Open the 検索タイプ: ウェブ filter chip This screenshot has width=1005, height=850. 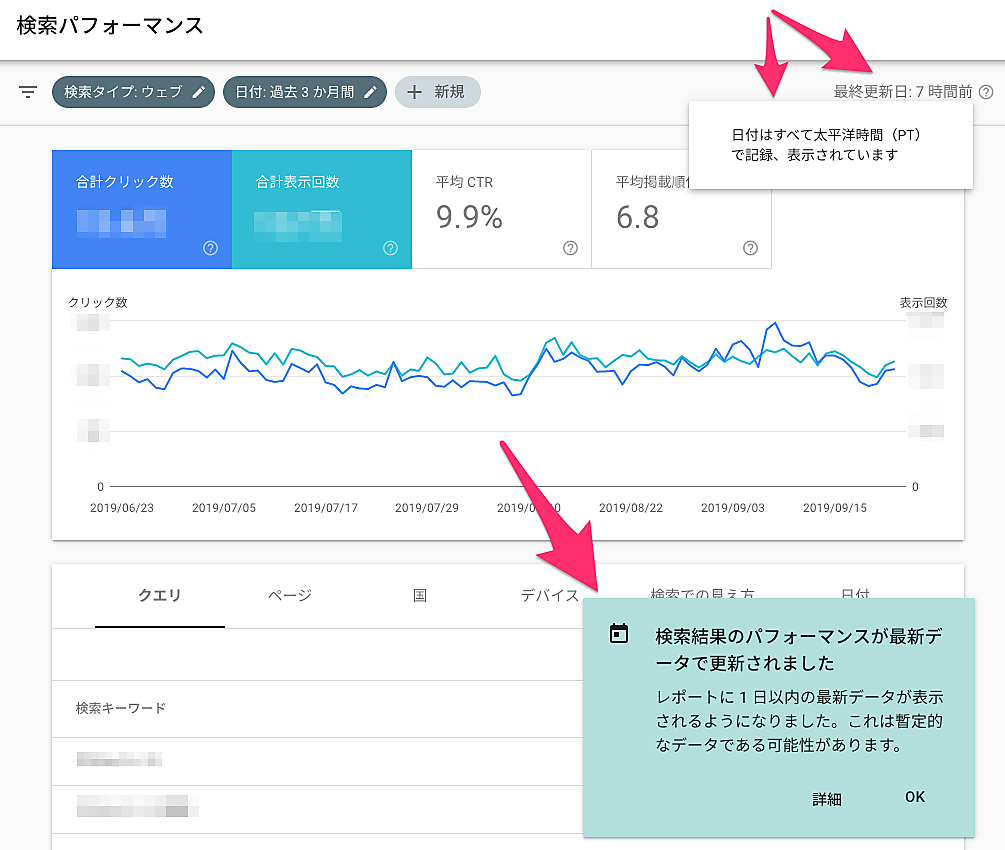click(x=122, y=92)
